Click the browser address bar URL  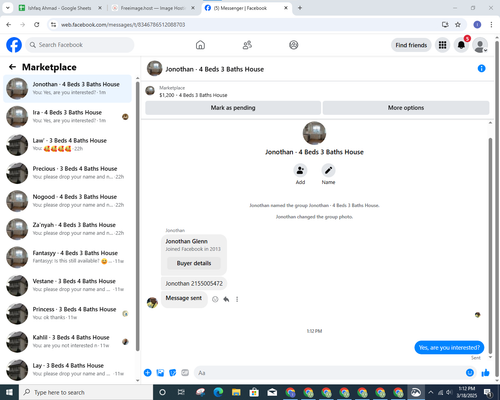coord(123,25)
